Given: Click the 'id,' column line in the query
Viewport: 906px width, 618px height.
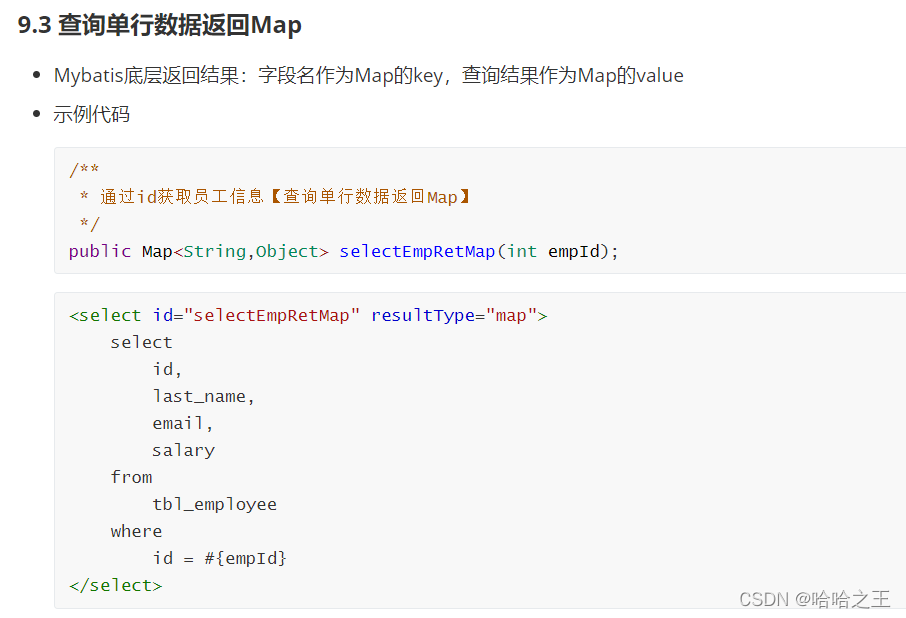Looking at the screenshot, I should [x=168, y=369].
